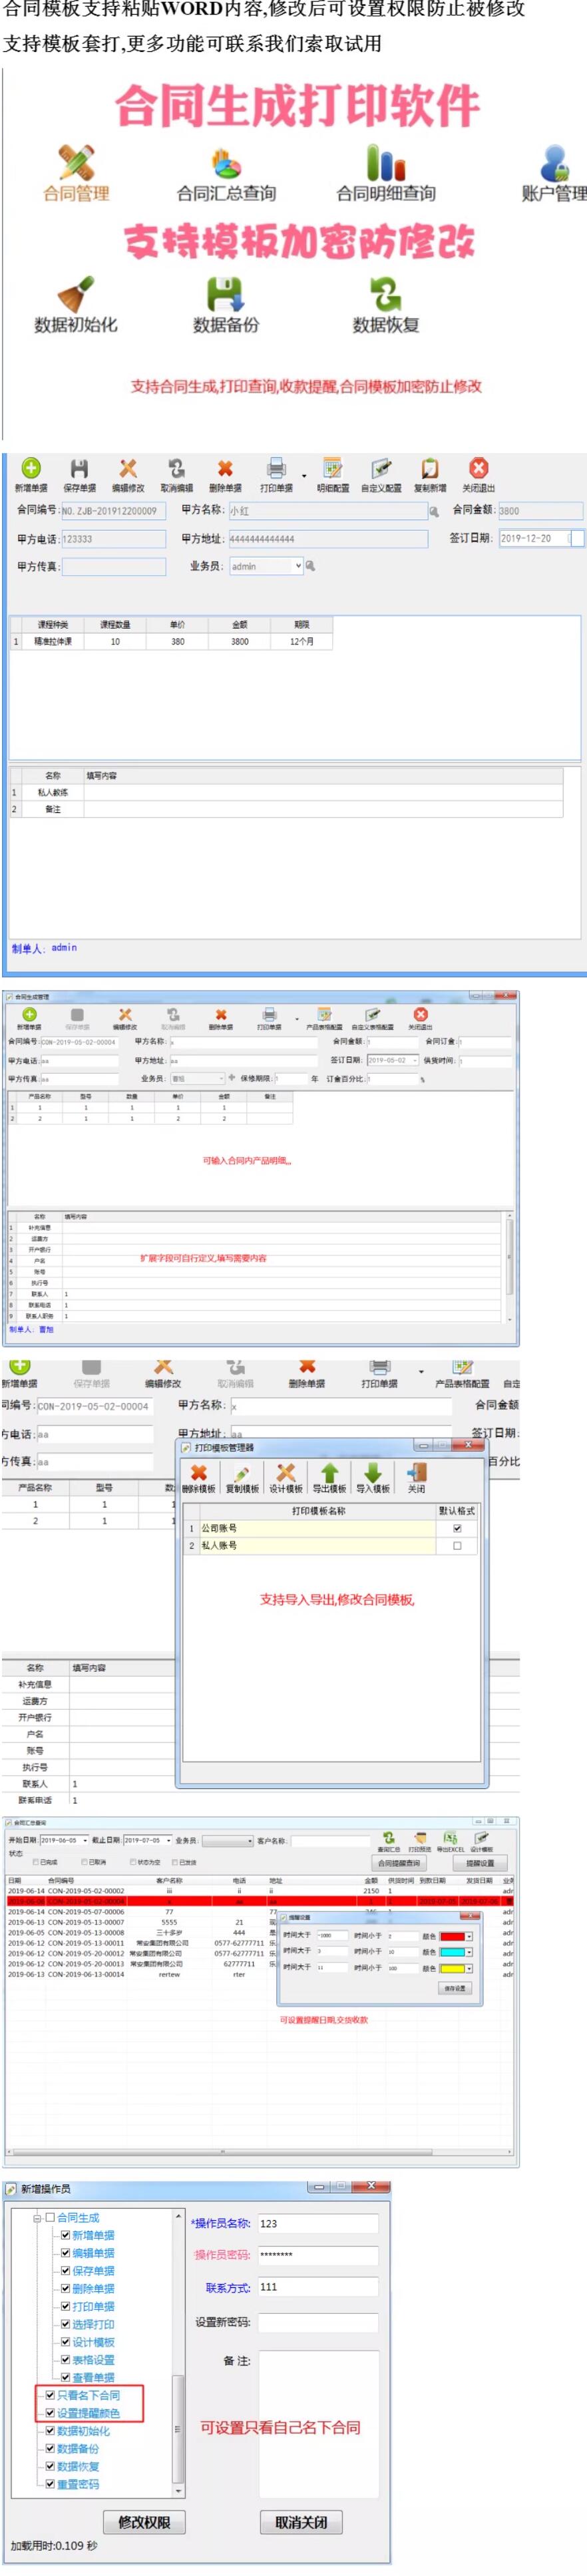The width and height of the screenshot is (587, 2576).
Task: Click 取消编辑 in the ZJB-201912200009 contract form
Action: (x=176, y=475)
